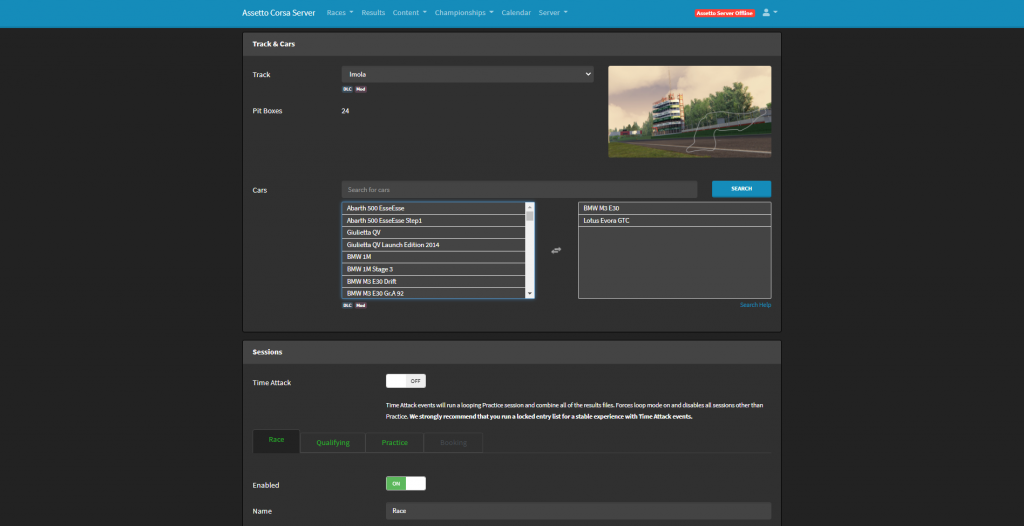
Task: Open the Track dropdown showing Imola
Action: coord(468,74)
